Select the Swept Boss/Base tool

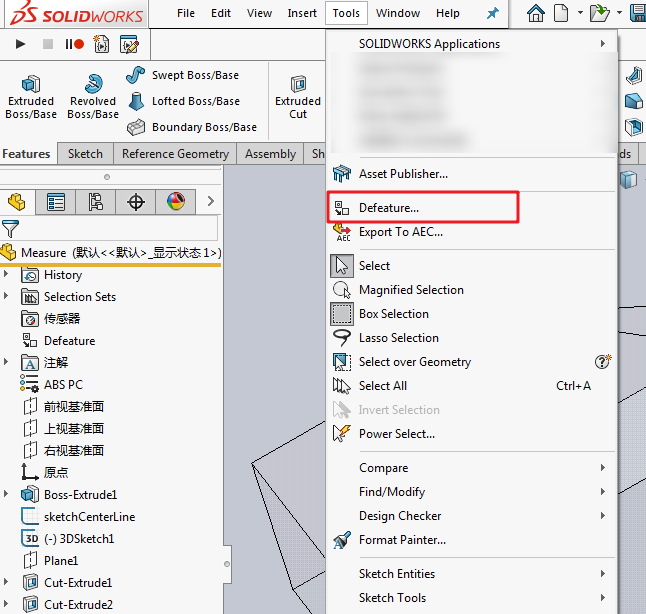(x=182, y=75)
